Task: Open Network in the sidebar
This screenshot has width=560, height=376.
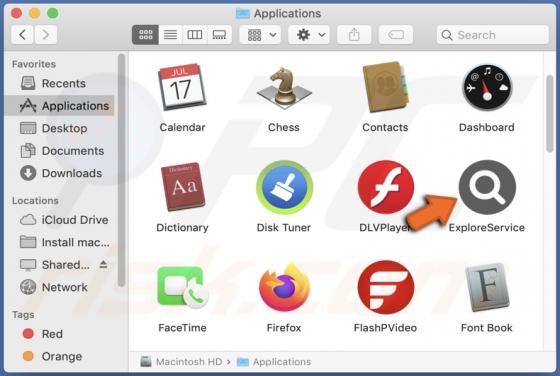Action: 59,287
